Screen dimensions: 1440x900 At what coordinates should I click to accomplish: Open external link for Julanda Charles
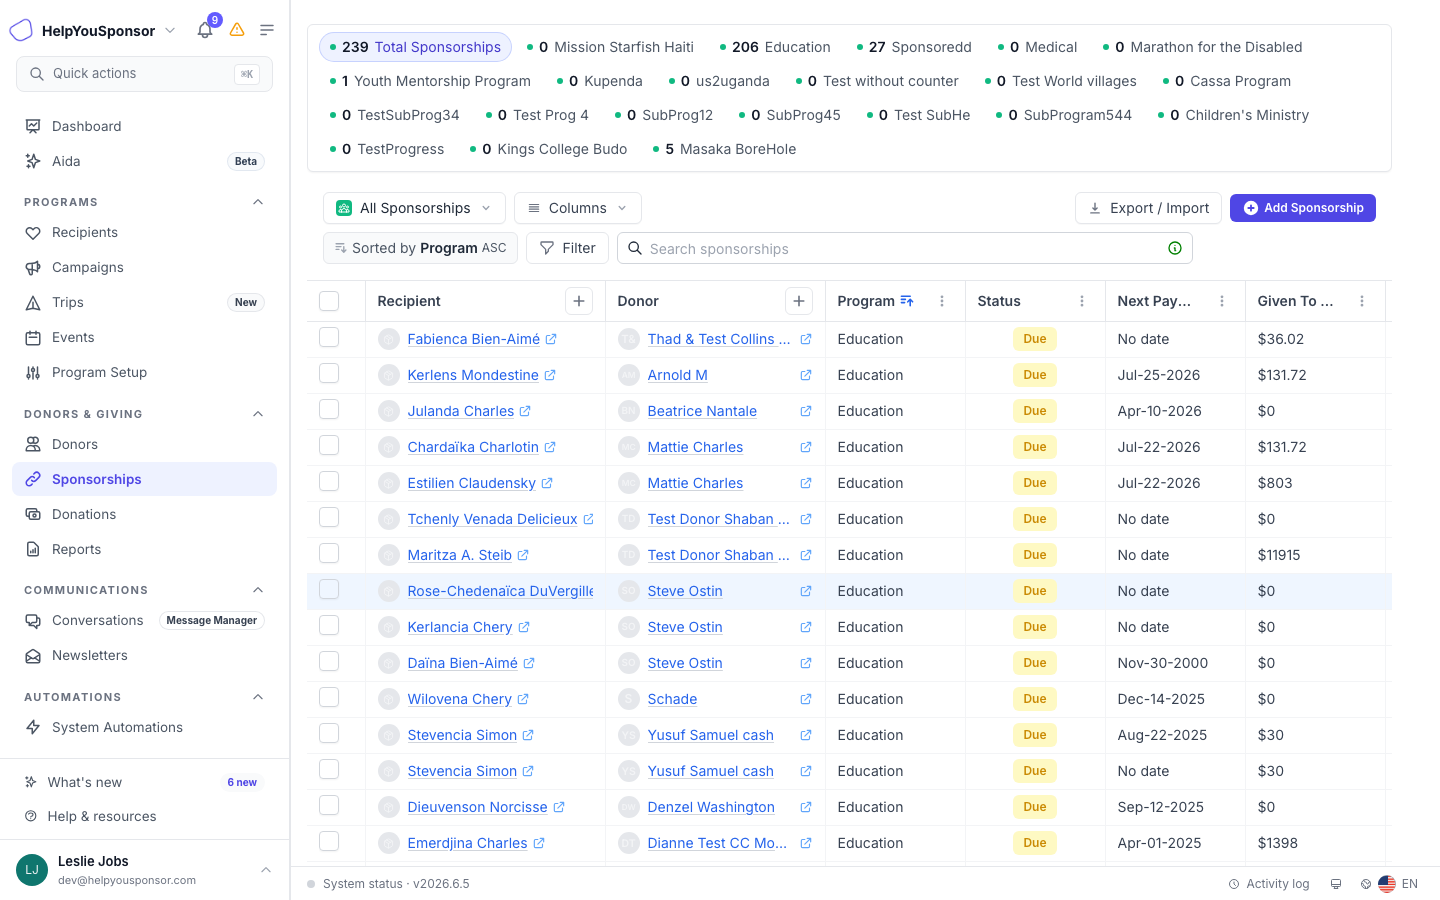click(x=525, y=411)
